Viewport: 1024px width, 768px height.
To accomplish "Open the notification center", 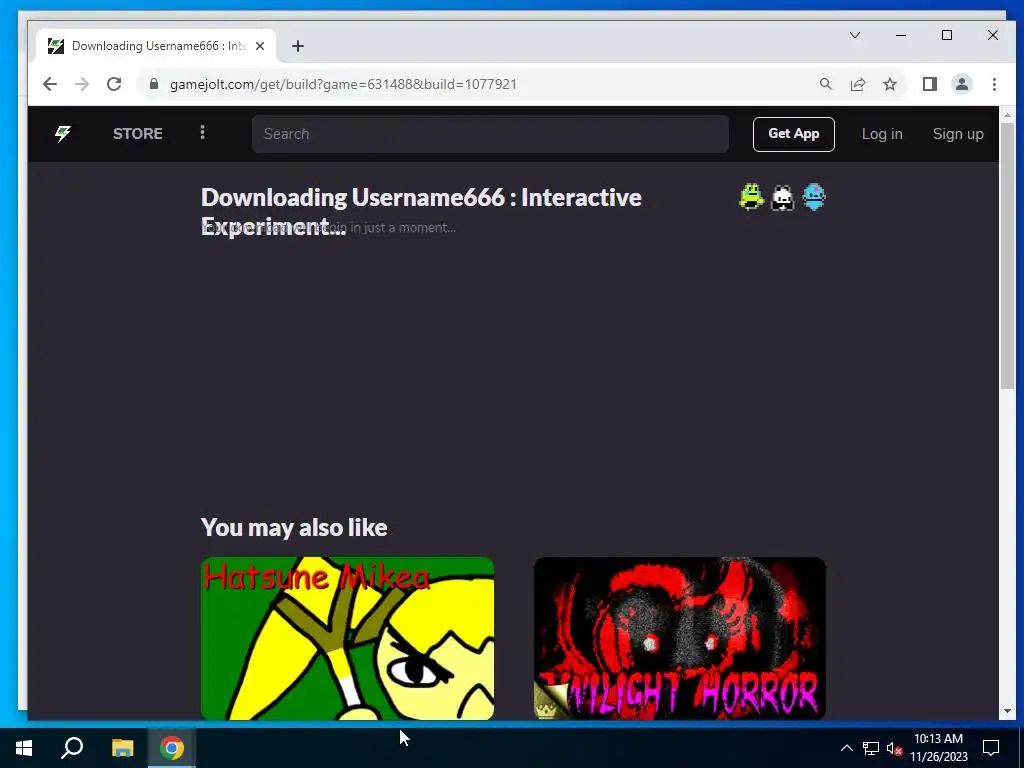I will tap(991, 748).
